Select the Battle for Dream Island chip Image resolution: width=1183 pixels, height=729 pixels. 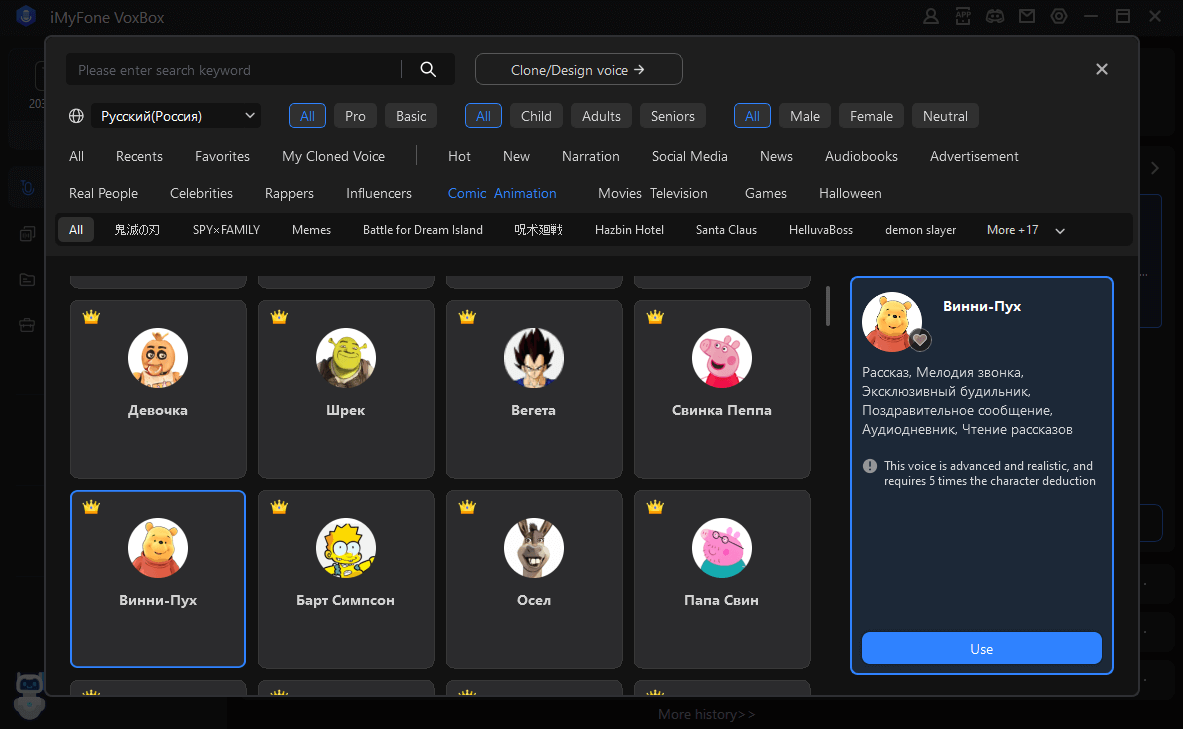click(422, 230)
